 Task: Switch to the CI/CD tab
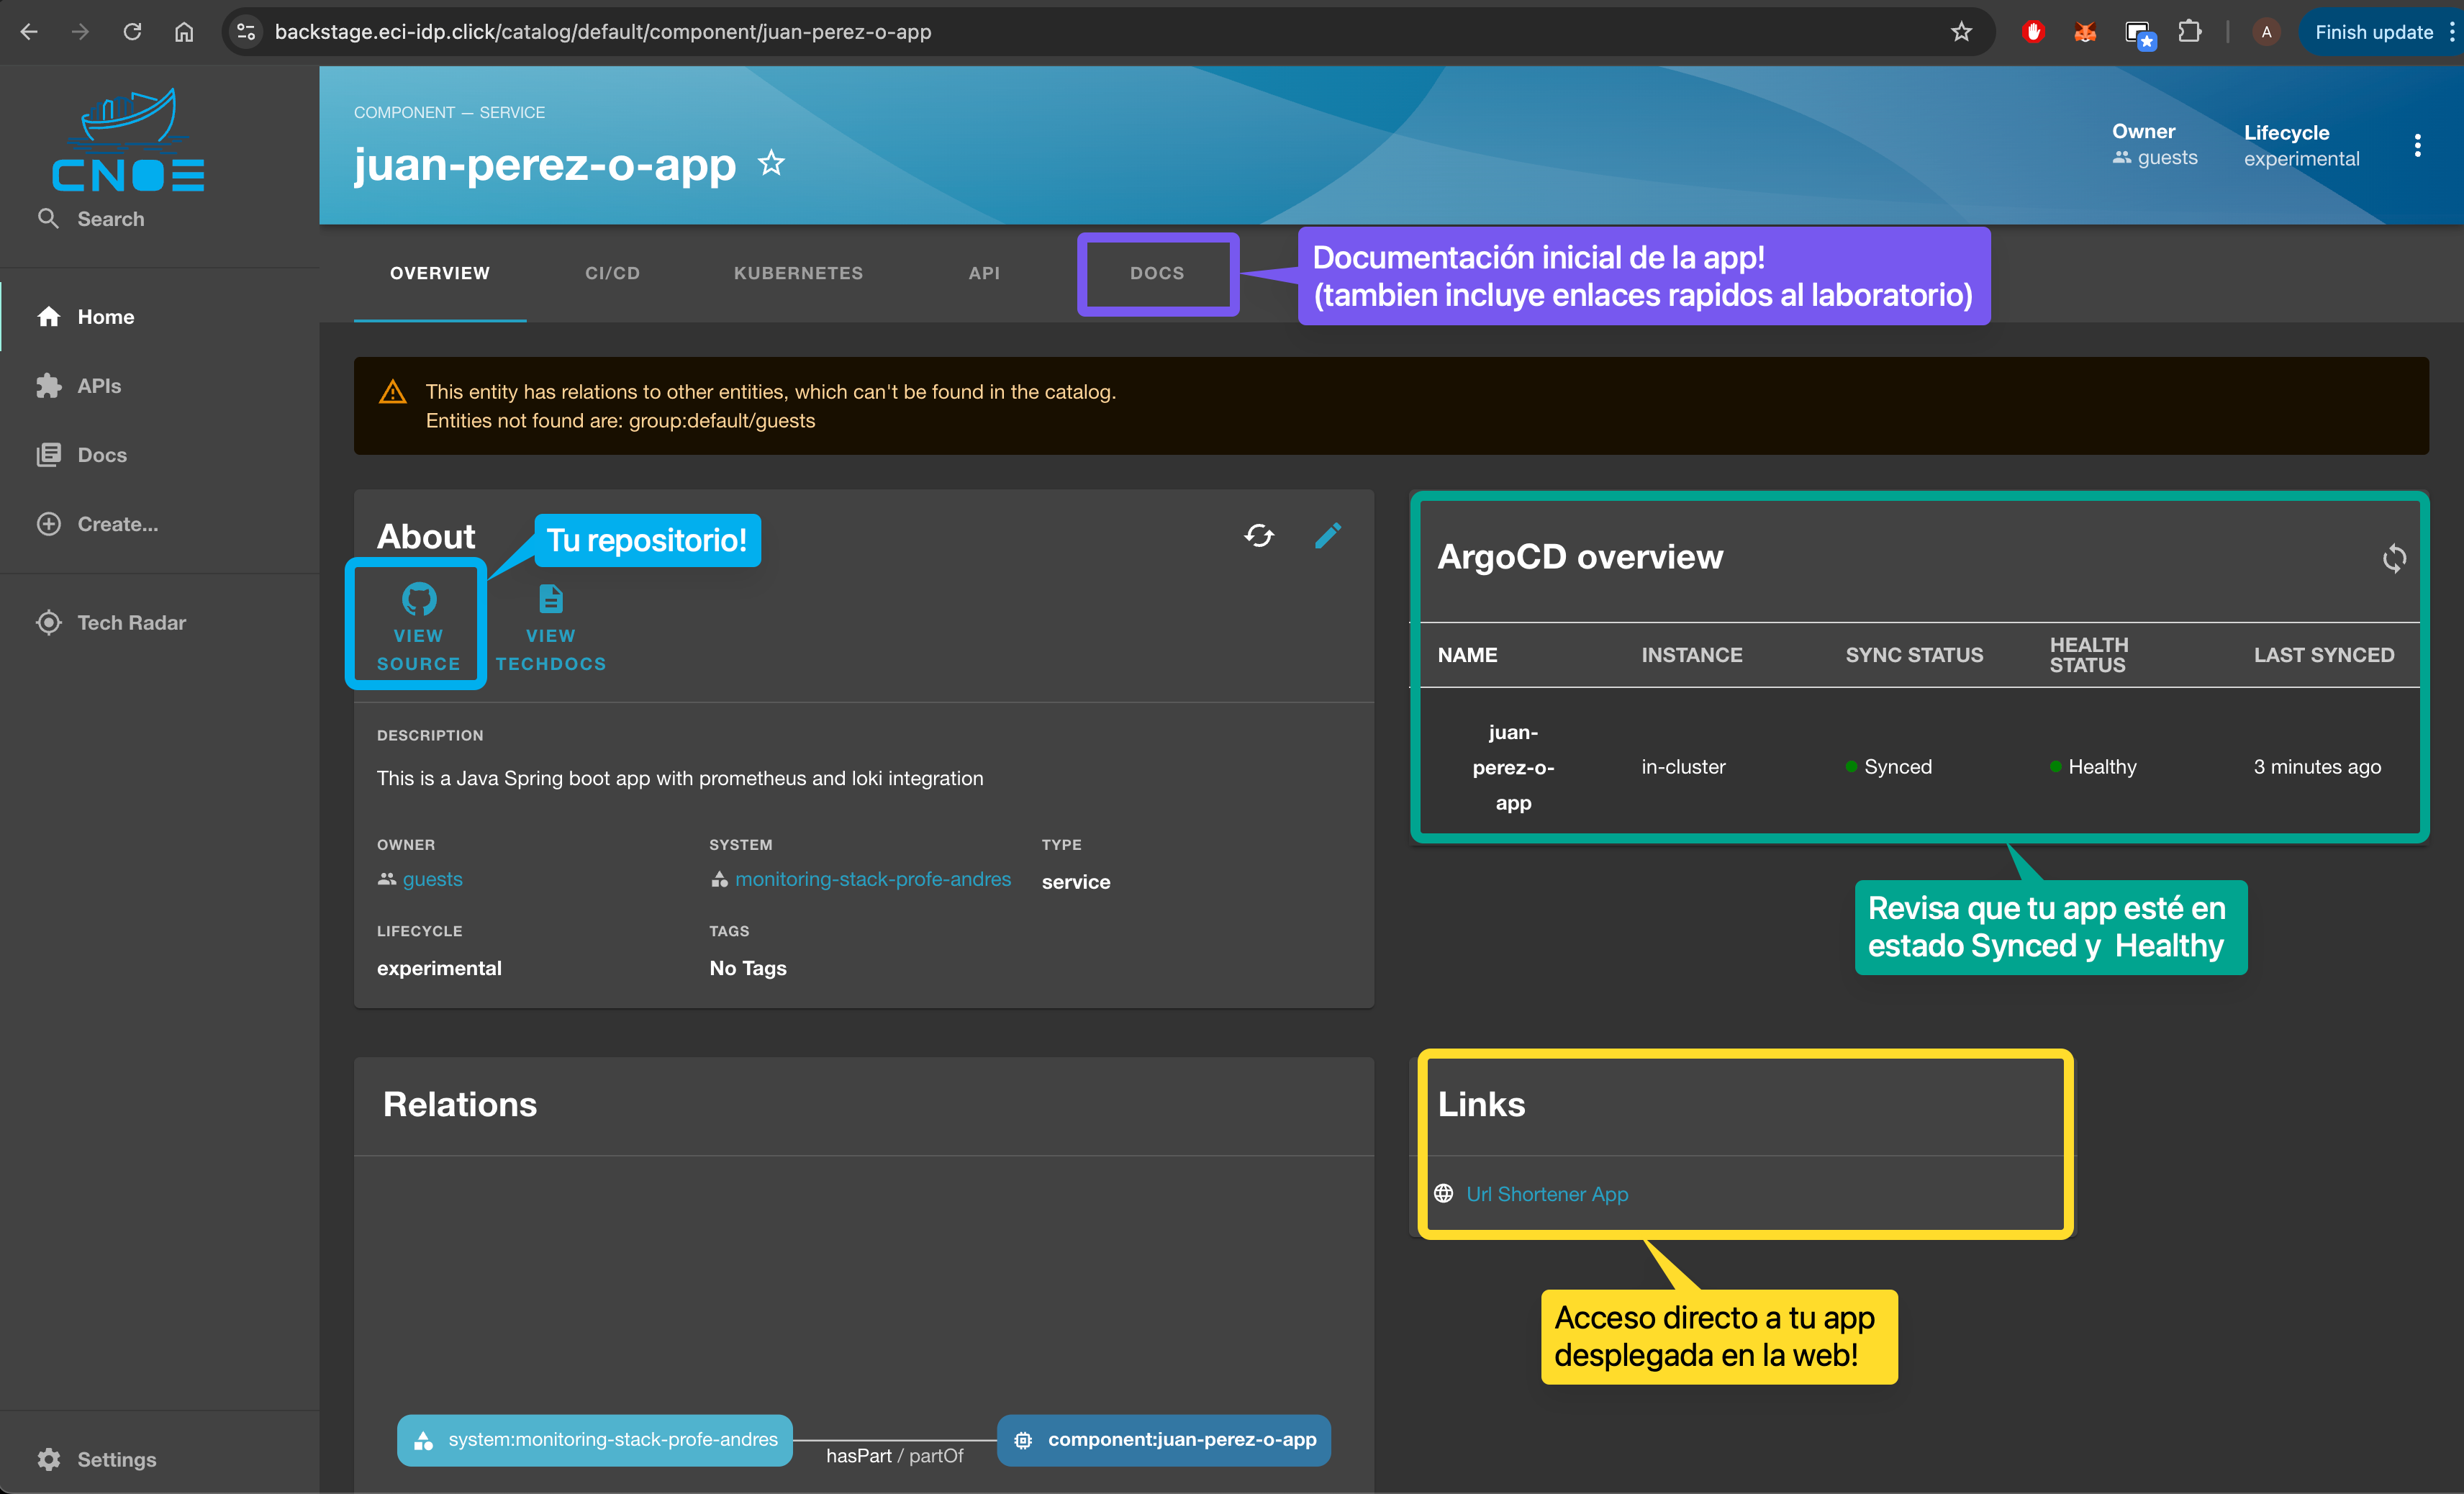(x=612, y=273)
